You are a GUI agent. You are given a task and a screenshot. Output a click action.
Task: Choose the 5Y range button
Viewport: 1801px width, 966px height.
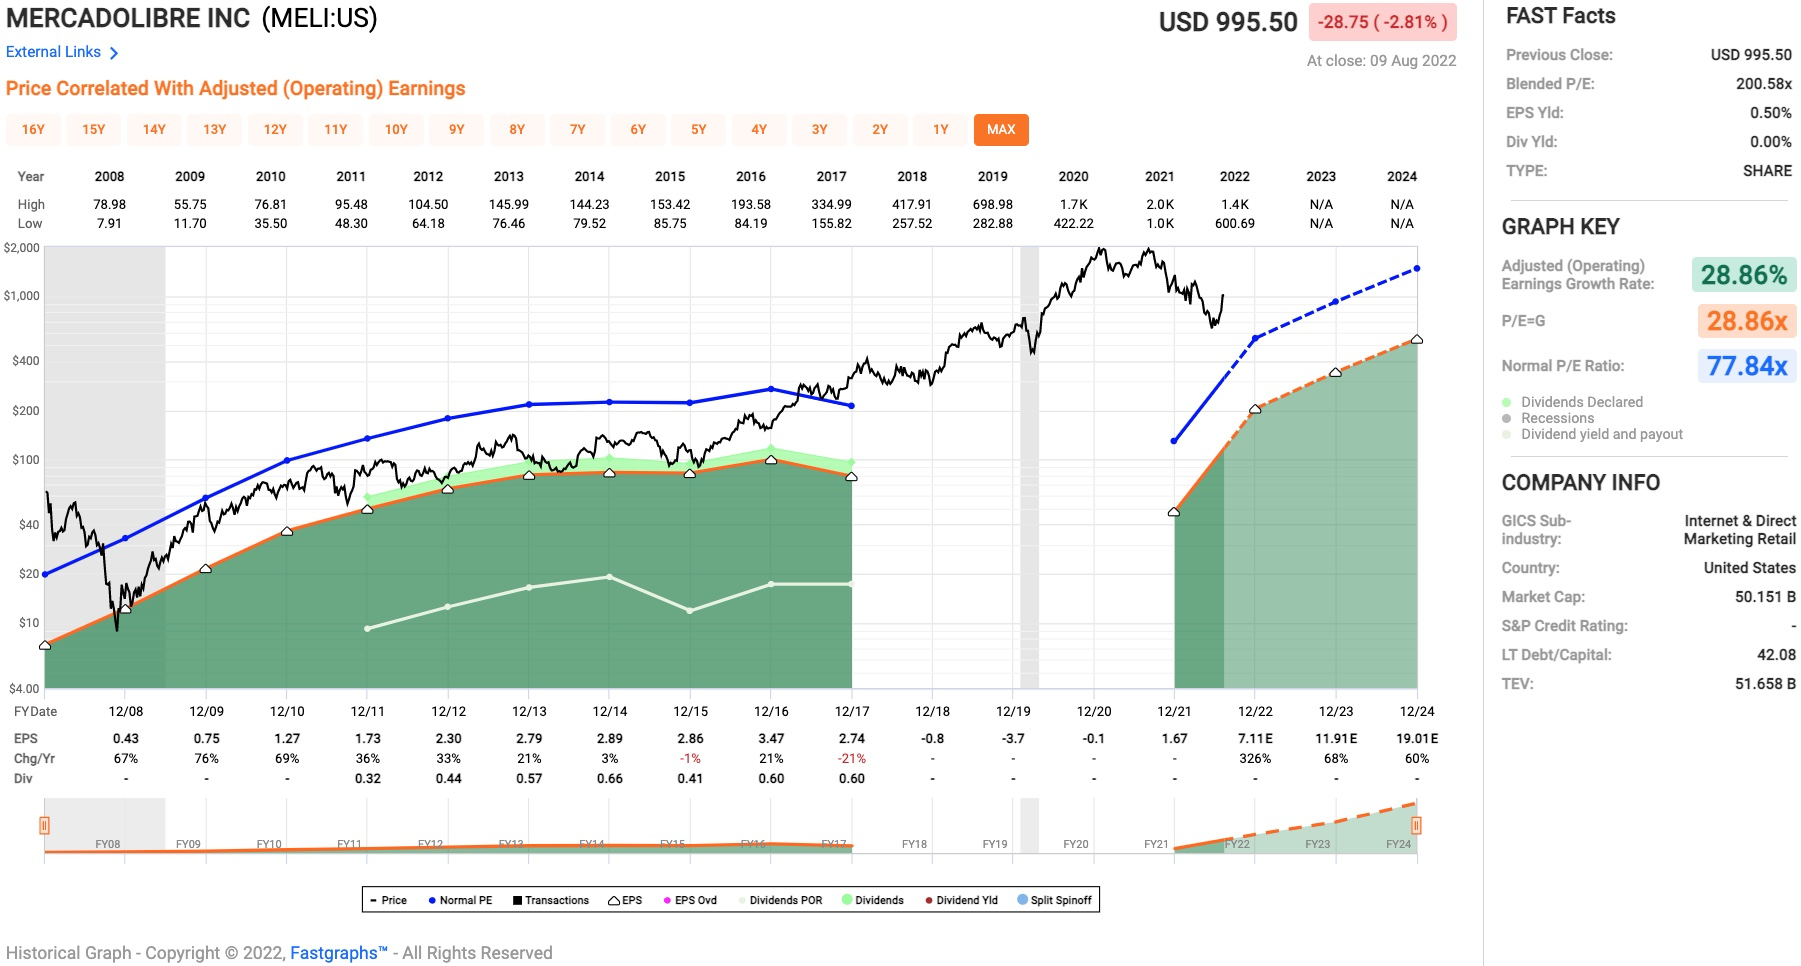tap(698, 130)
